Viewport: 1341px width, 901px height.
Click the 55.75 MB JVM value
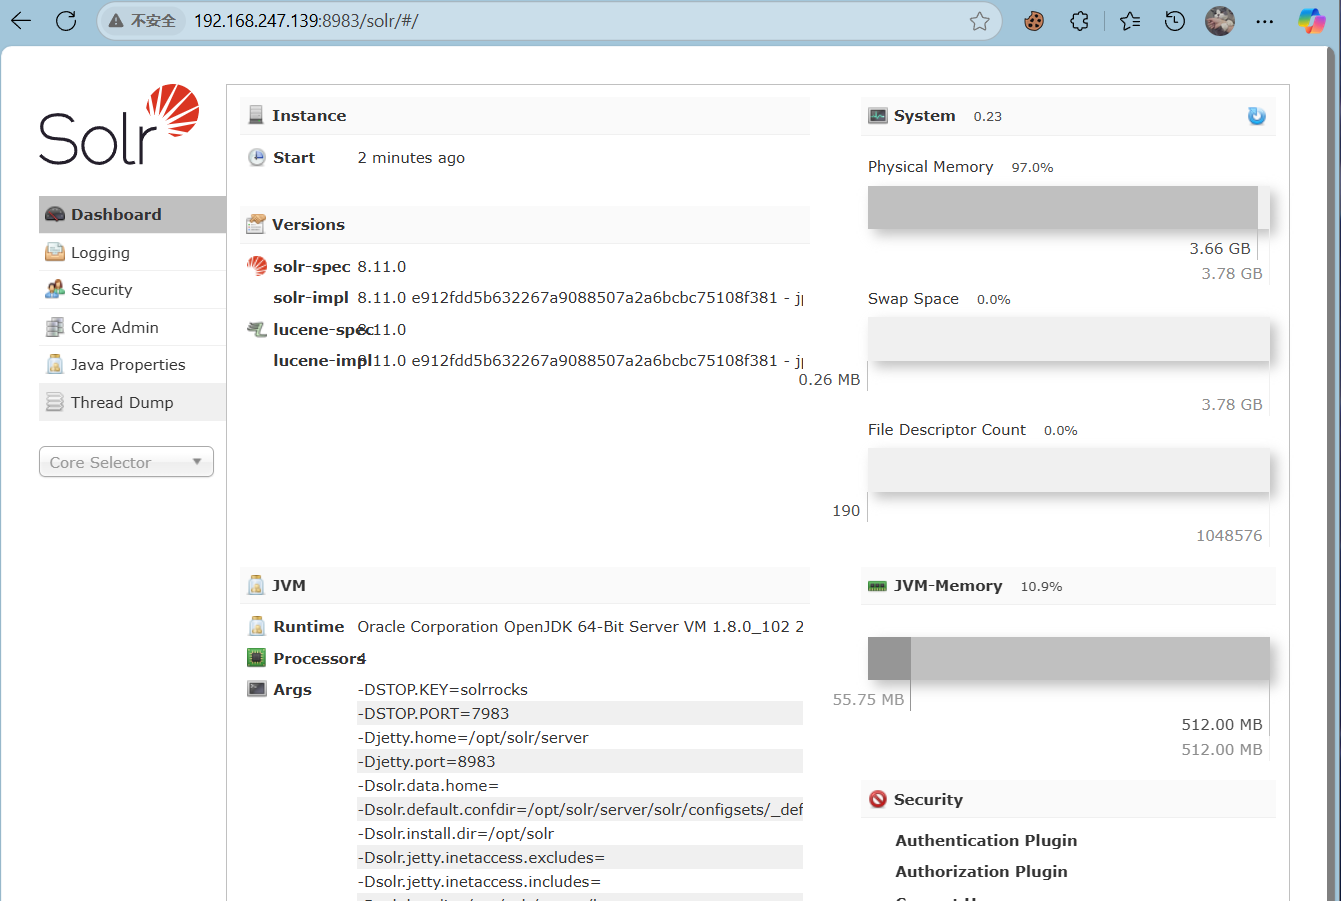click(868, 699)
